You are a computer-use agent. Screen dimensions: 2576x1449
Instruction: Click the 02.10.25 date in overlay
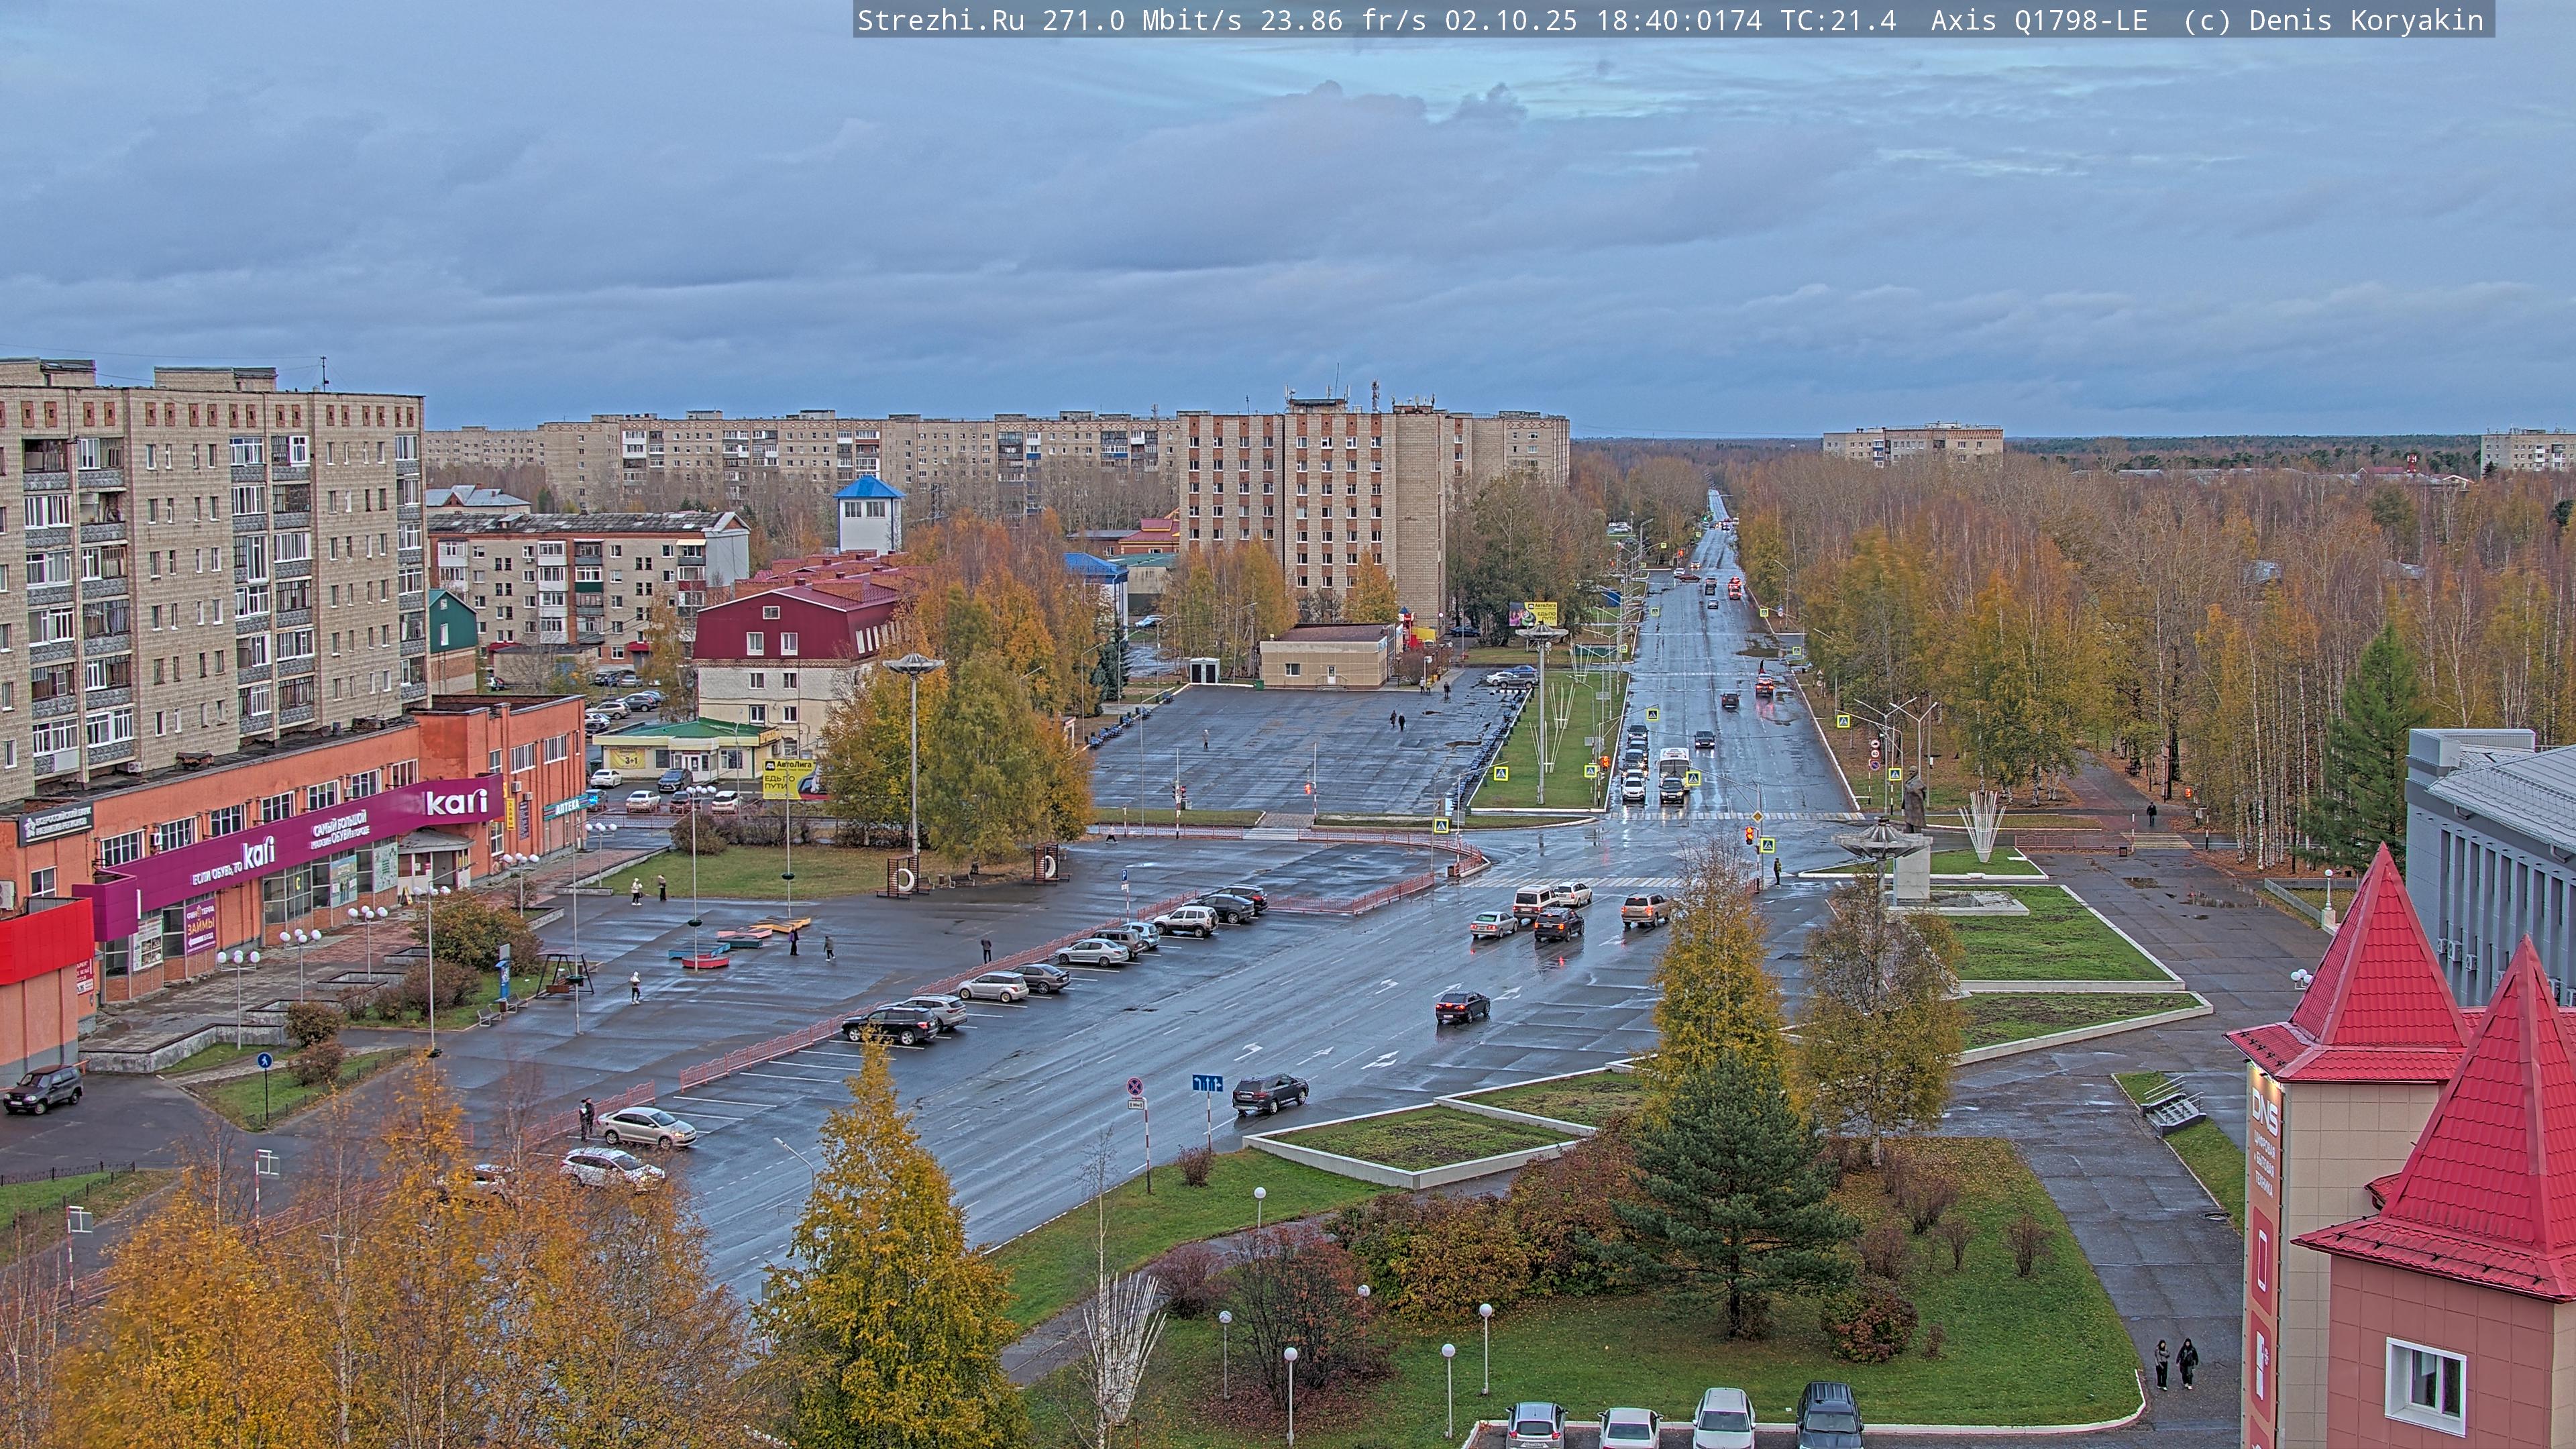tap(1510, 20)
